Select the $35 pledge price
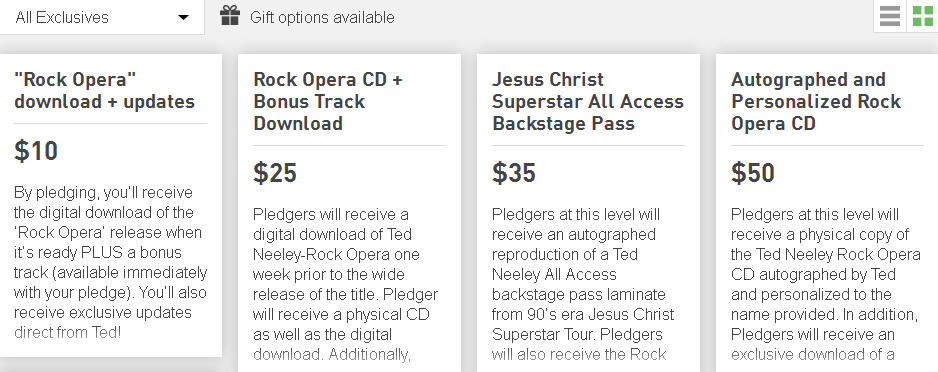 (514, 172)
